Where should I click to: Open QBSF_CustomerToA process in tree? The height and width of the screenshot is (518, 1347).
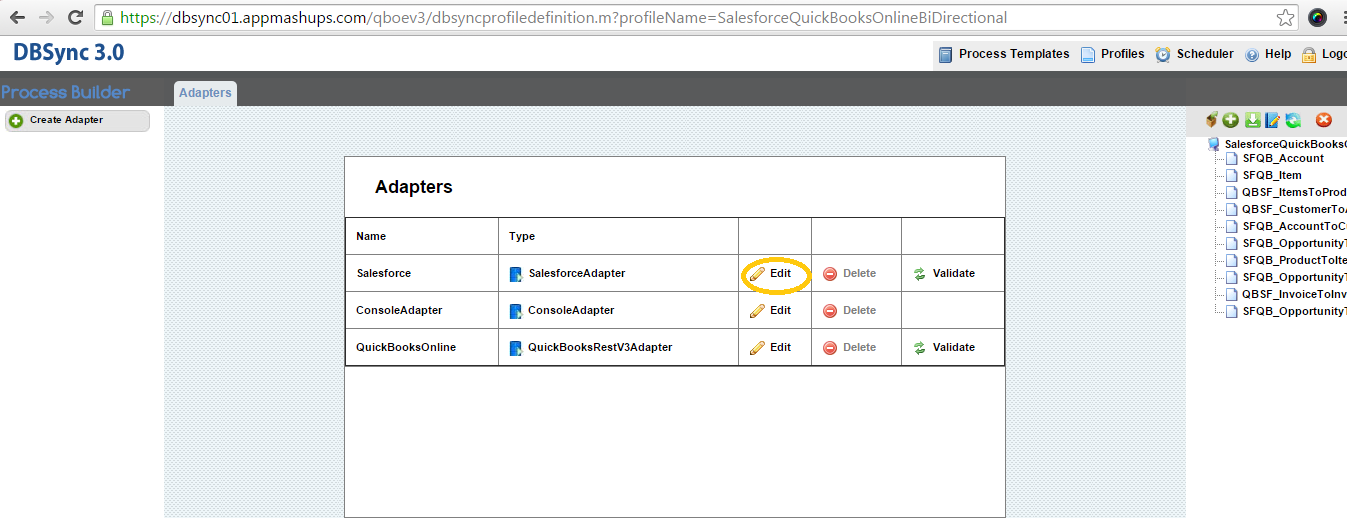click(1294, 209)
